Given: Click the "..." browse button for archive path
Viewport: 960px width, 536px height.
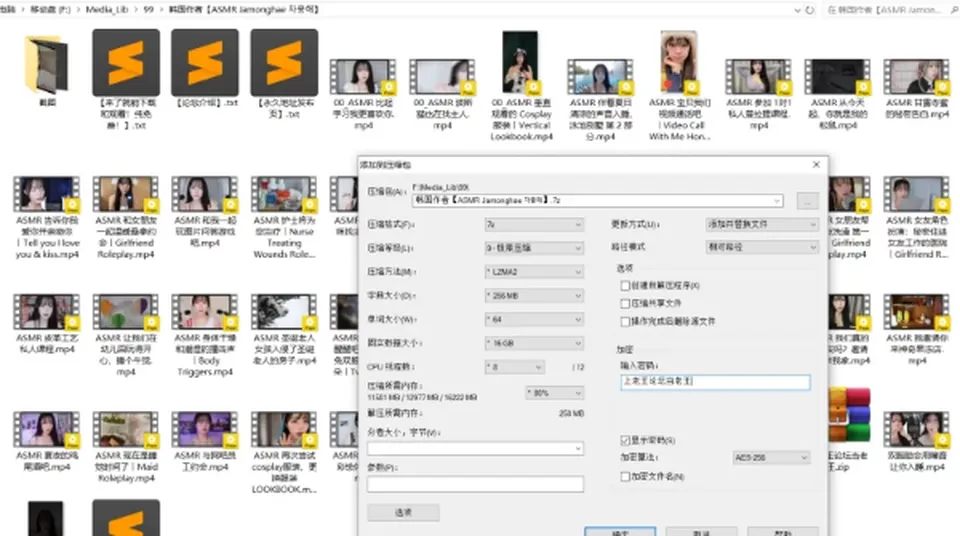Looking at the screenshot, I should tap(808, 201).
